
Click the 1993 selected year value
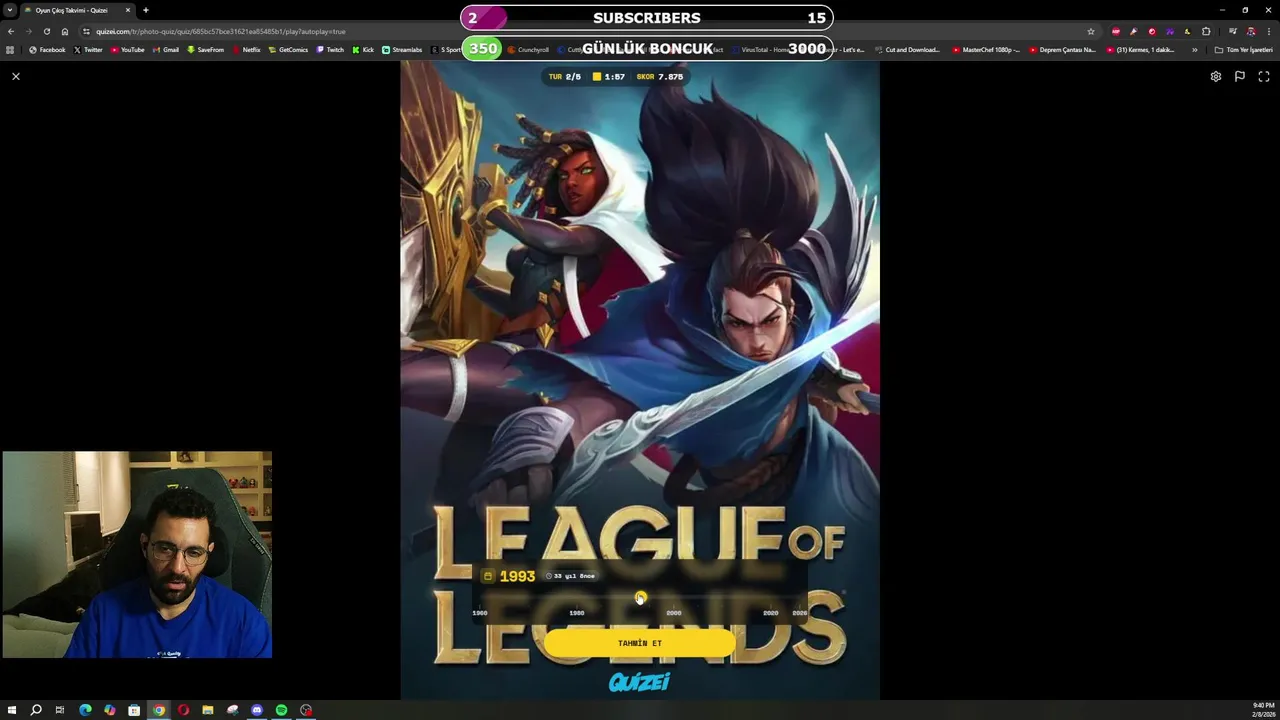click(x=517, y=576)
